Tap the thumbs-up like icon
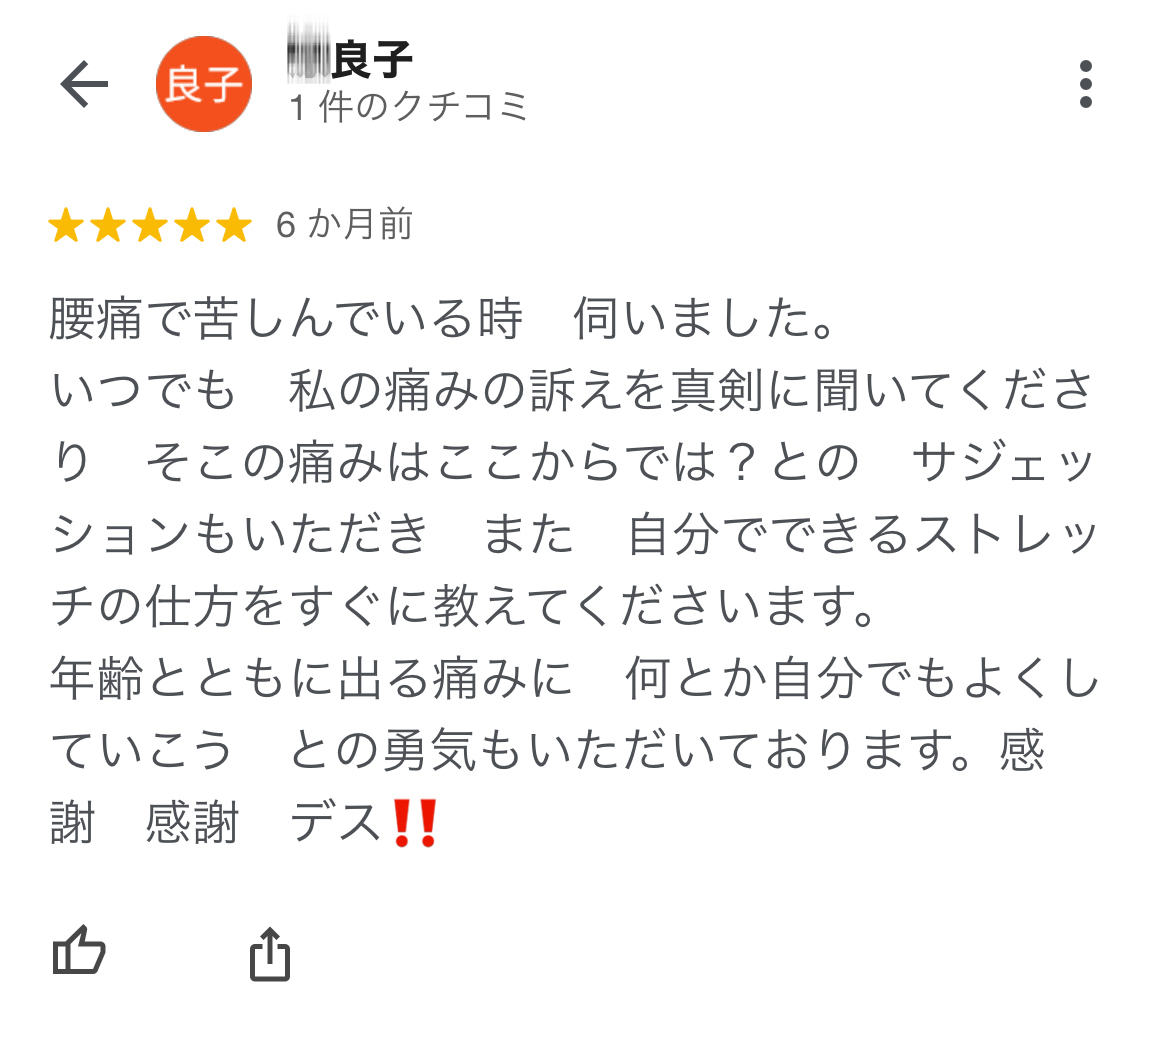This screenshot has height=1062, width=1170. (79, 950)
